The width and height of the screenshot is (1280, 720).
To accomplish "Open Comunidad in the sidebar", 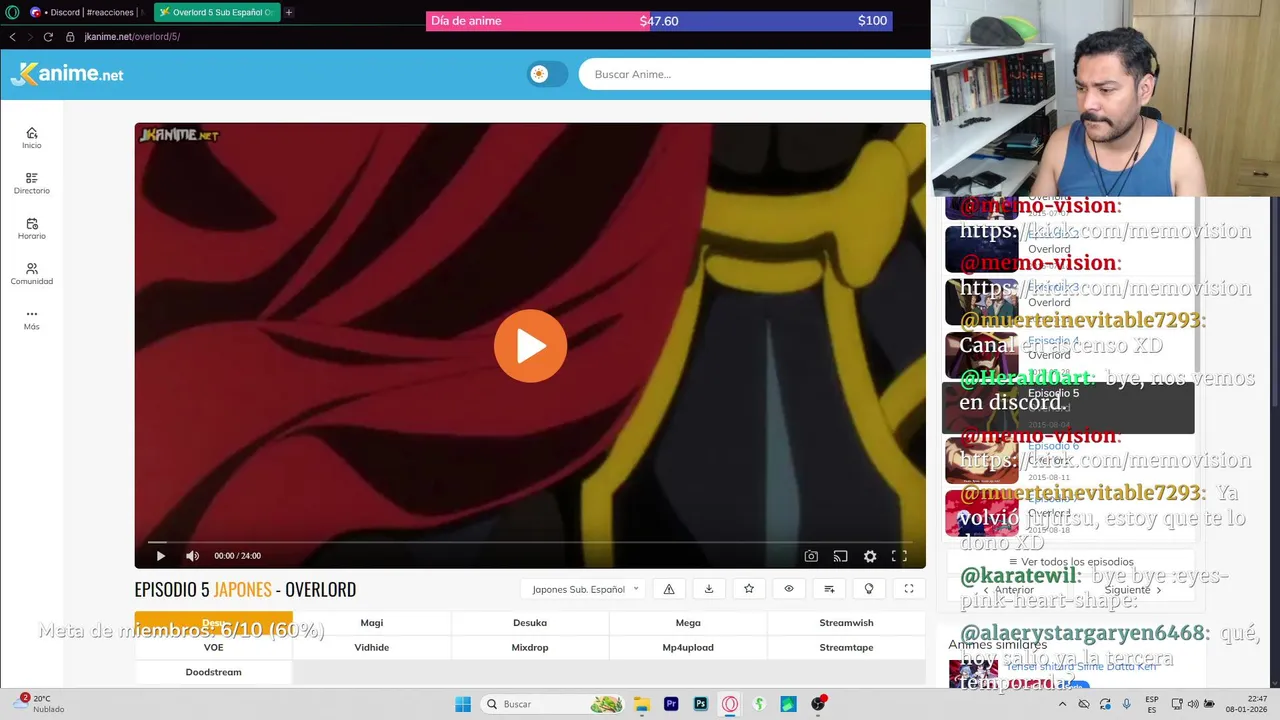I will pos(32,274).
